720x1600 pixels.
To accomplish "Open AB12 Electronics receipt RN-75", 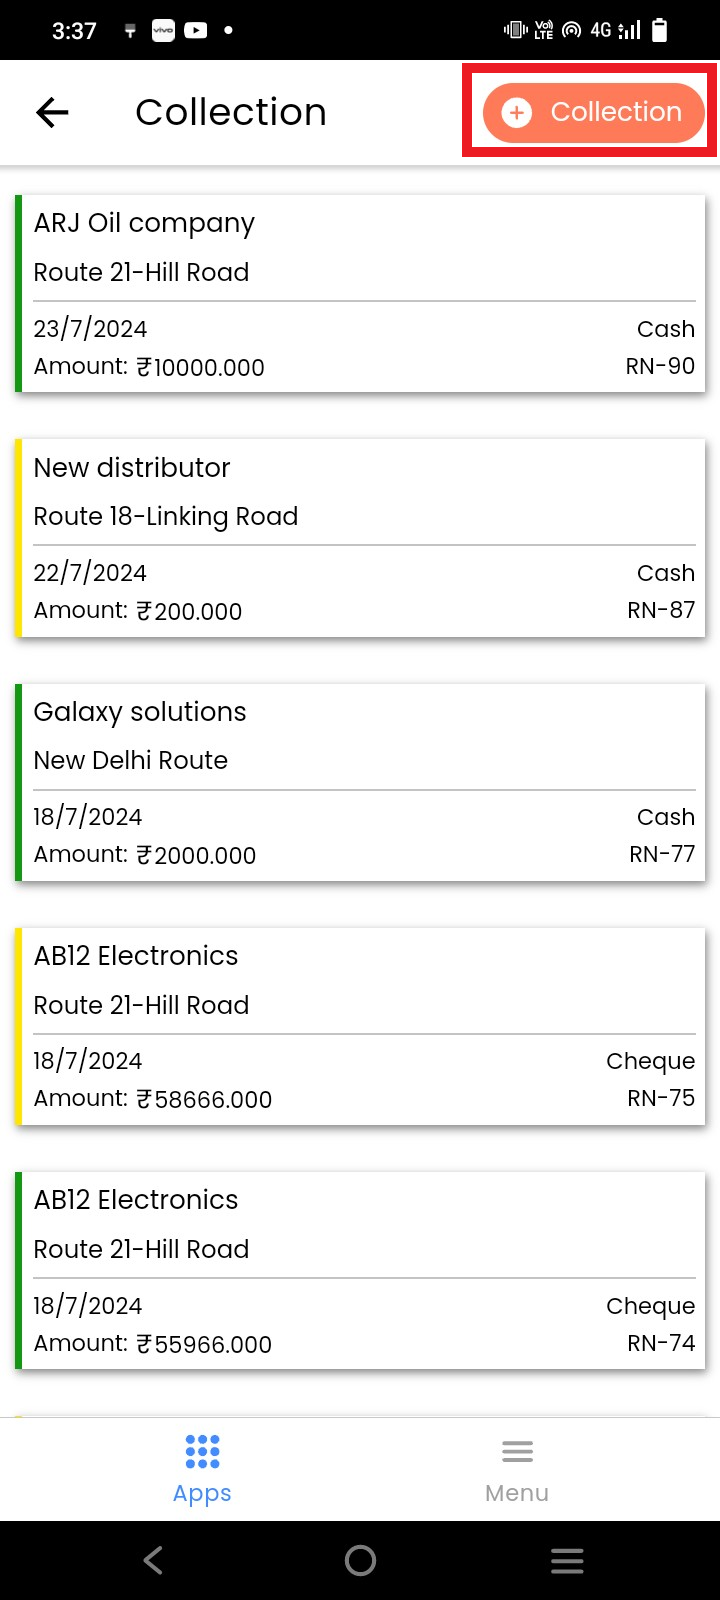I will click(x=362, y=1026).
